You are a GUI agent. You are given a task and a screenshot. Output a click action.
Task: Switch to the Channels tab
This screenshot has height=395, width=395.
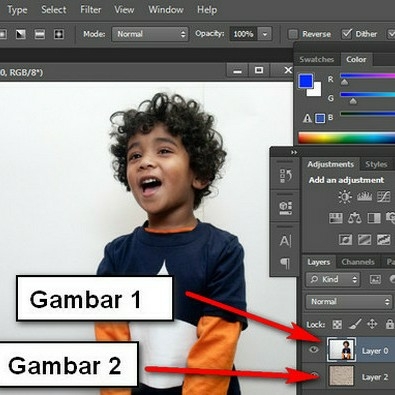(358, 262)
